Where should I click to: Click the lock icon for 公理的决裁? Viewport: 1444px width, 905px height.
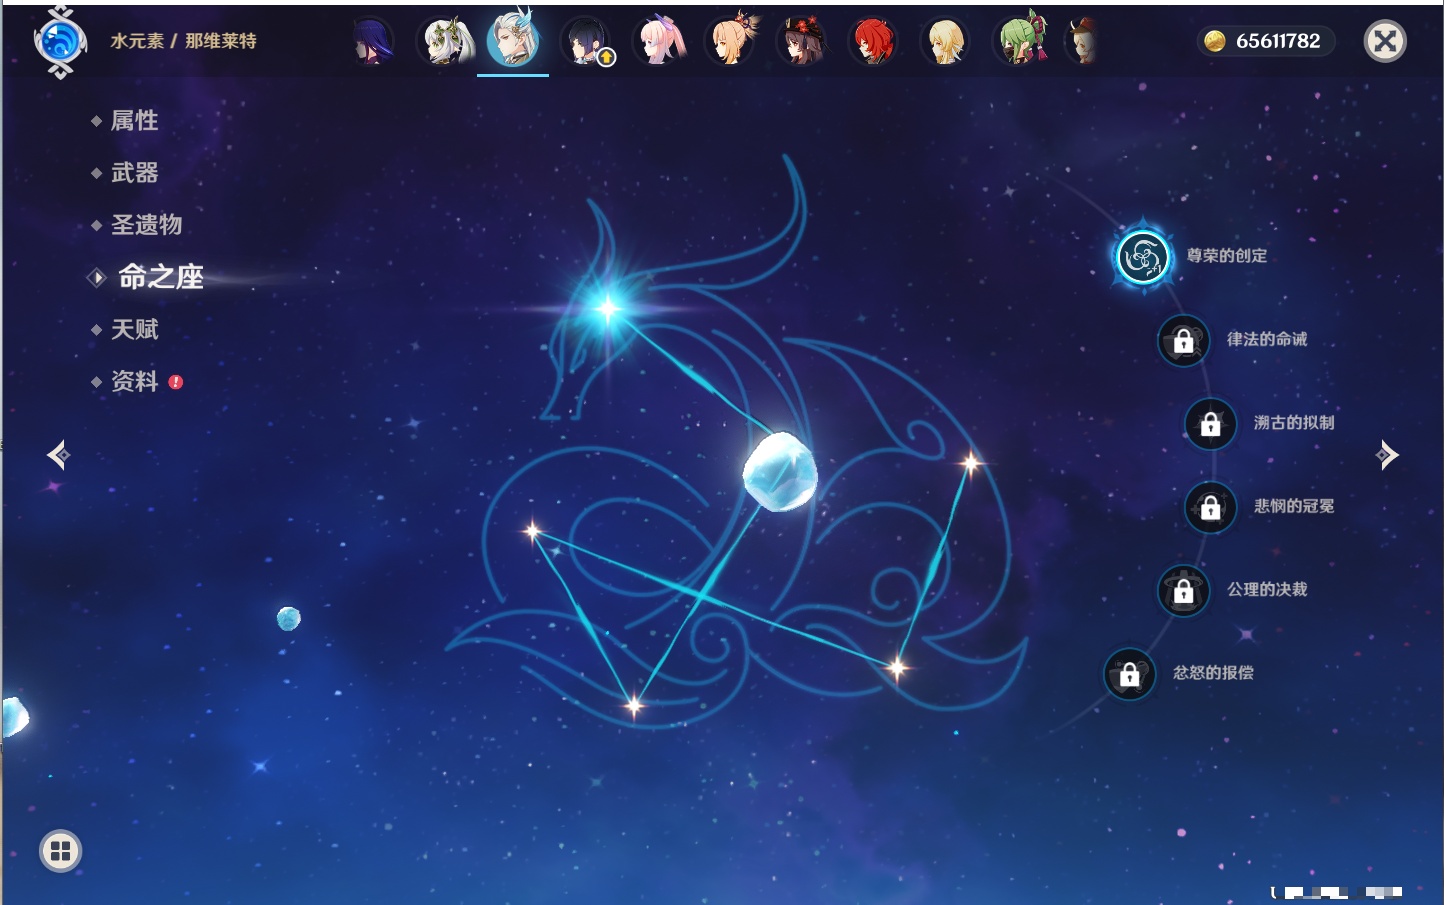point(1183,590)
